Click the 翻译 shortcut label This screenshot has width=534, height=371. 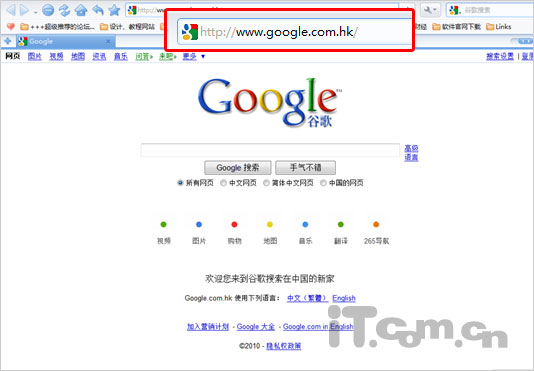pyautogui.click(x=341, y=241)
